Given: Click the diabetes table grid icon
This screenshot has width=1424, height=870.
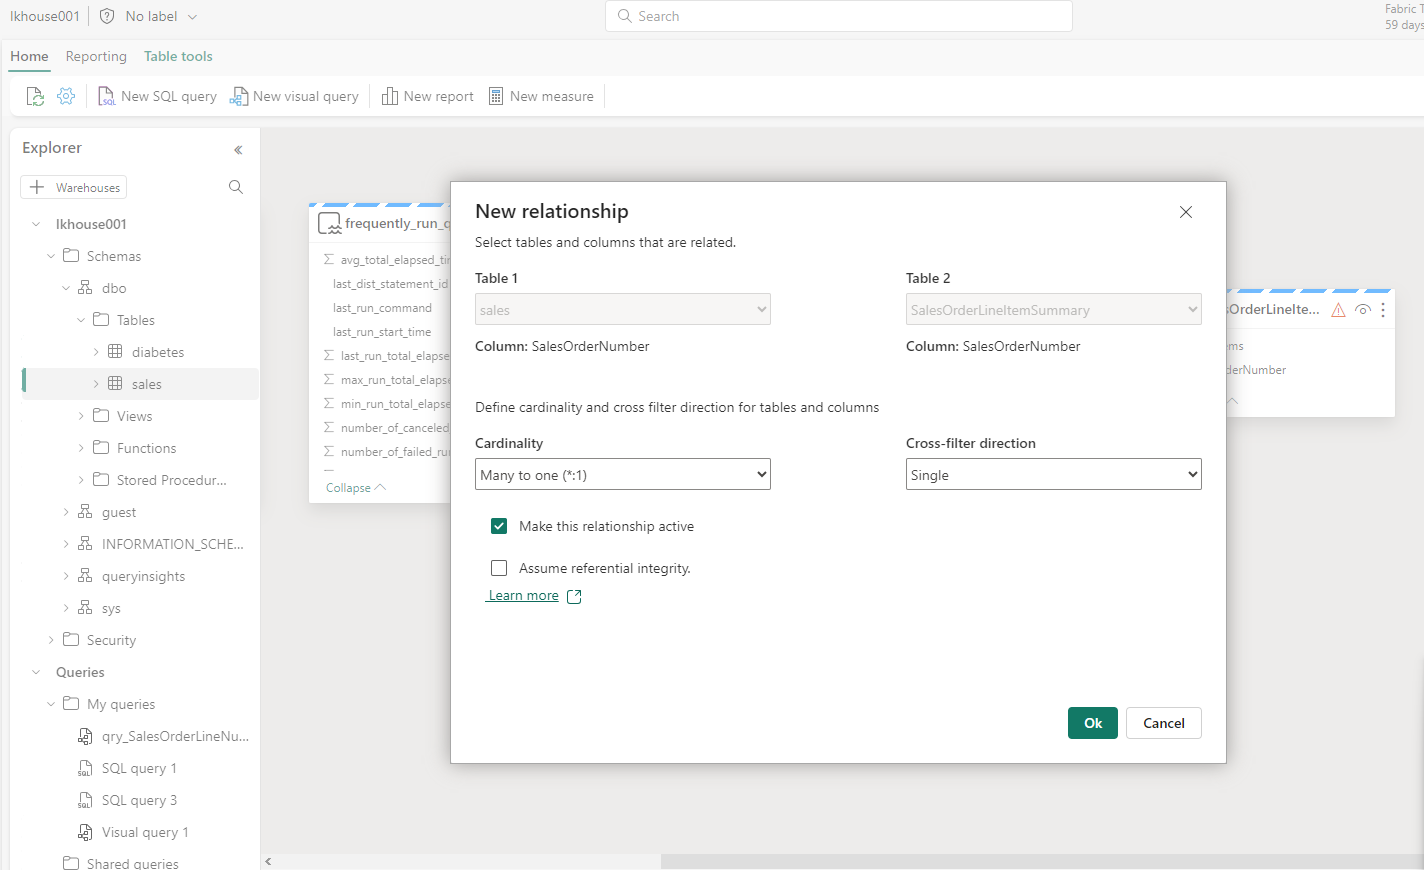Looking at the screenshot, I should (x=115, y=352).
